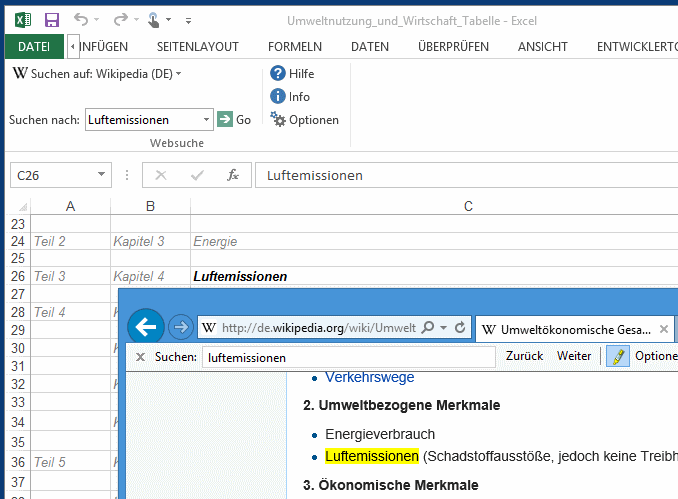
Task: Confirm formula entry checkmark icon
Action: point(197,175)
